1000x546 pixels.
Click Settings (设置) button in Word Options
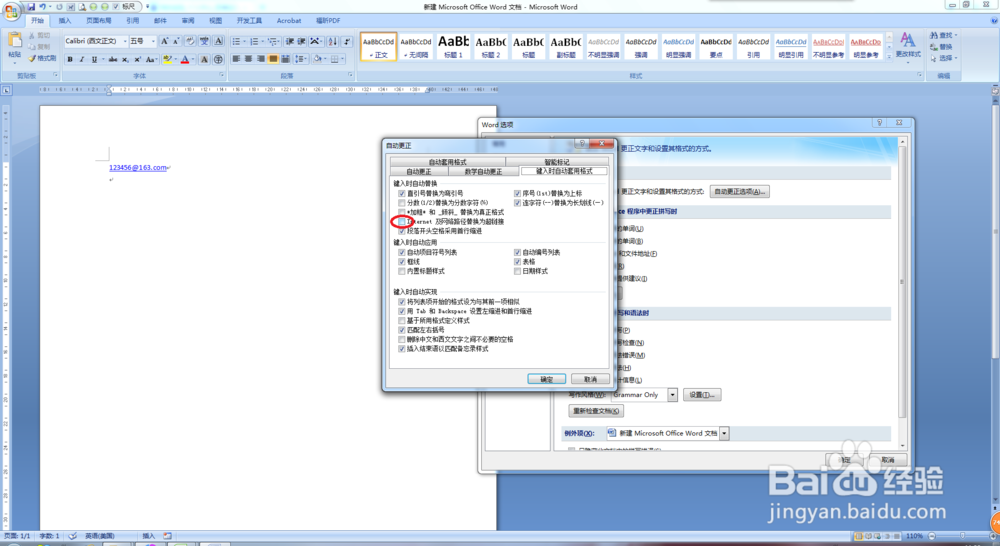pos(702,395)
